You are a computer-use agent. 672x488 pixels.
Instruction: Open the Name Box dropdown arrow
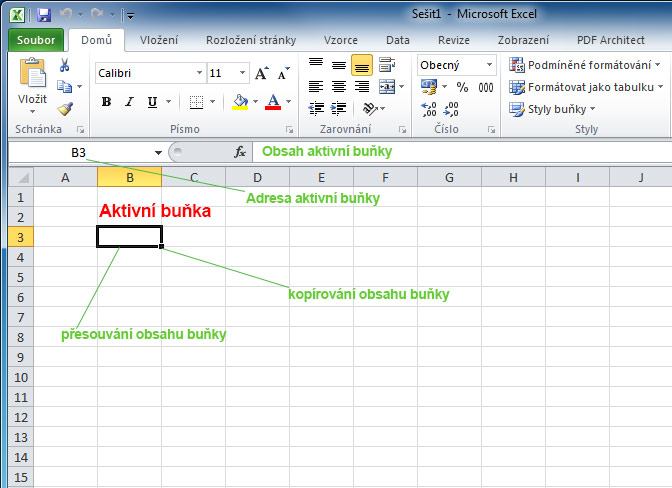[x=158, y=152]
